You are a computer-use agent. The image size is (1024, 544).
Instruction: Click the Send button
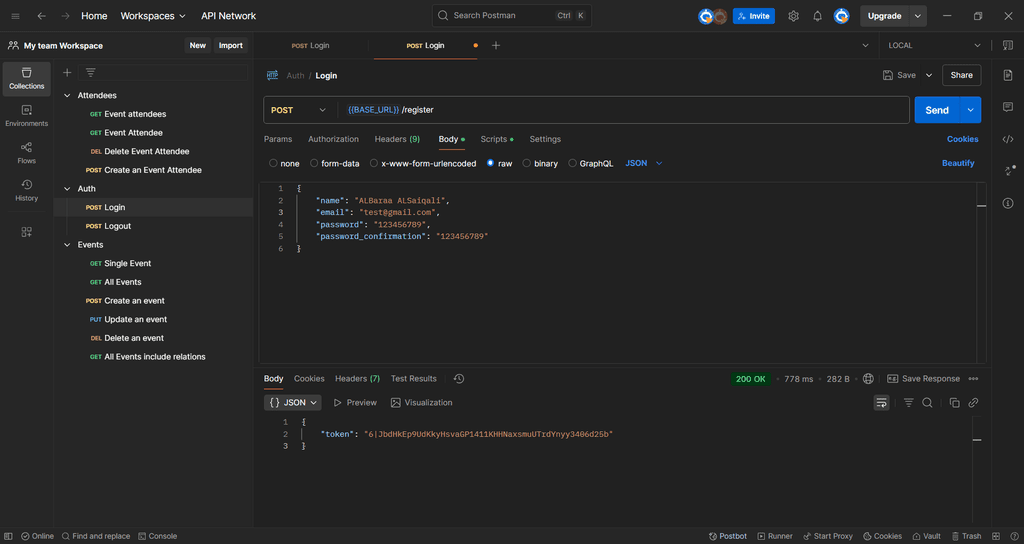pos(936,110)
